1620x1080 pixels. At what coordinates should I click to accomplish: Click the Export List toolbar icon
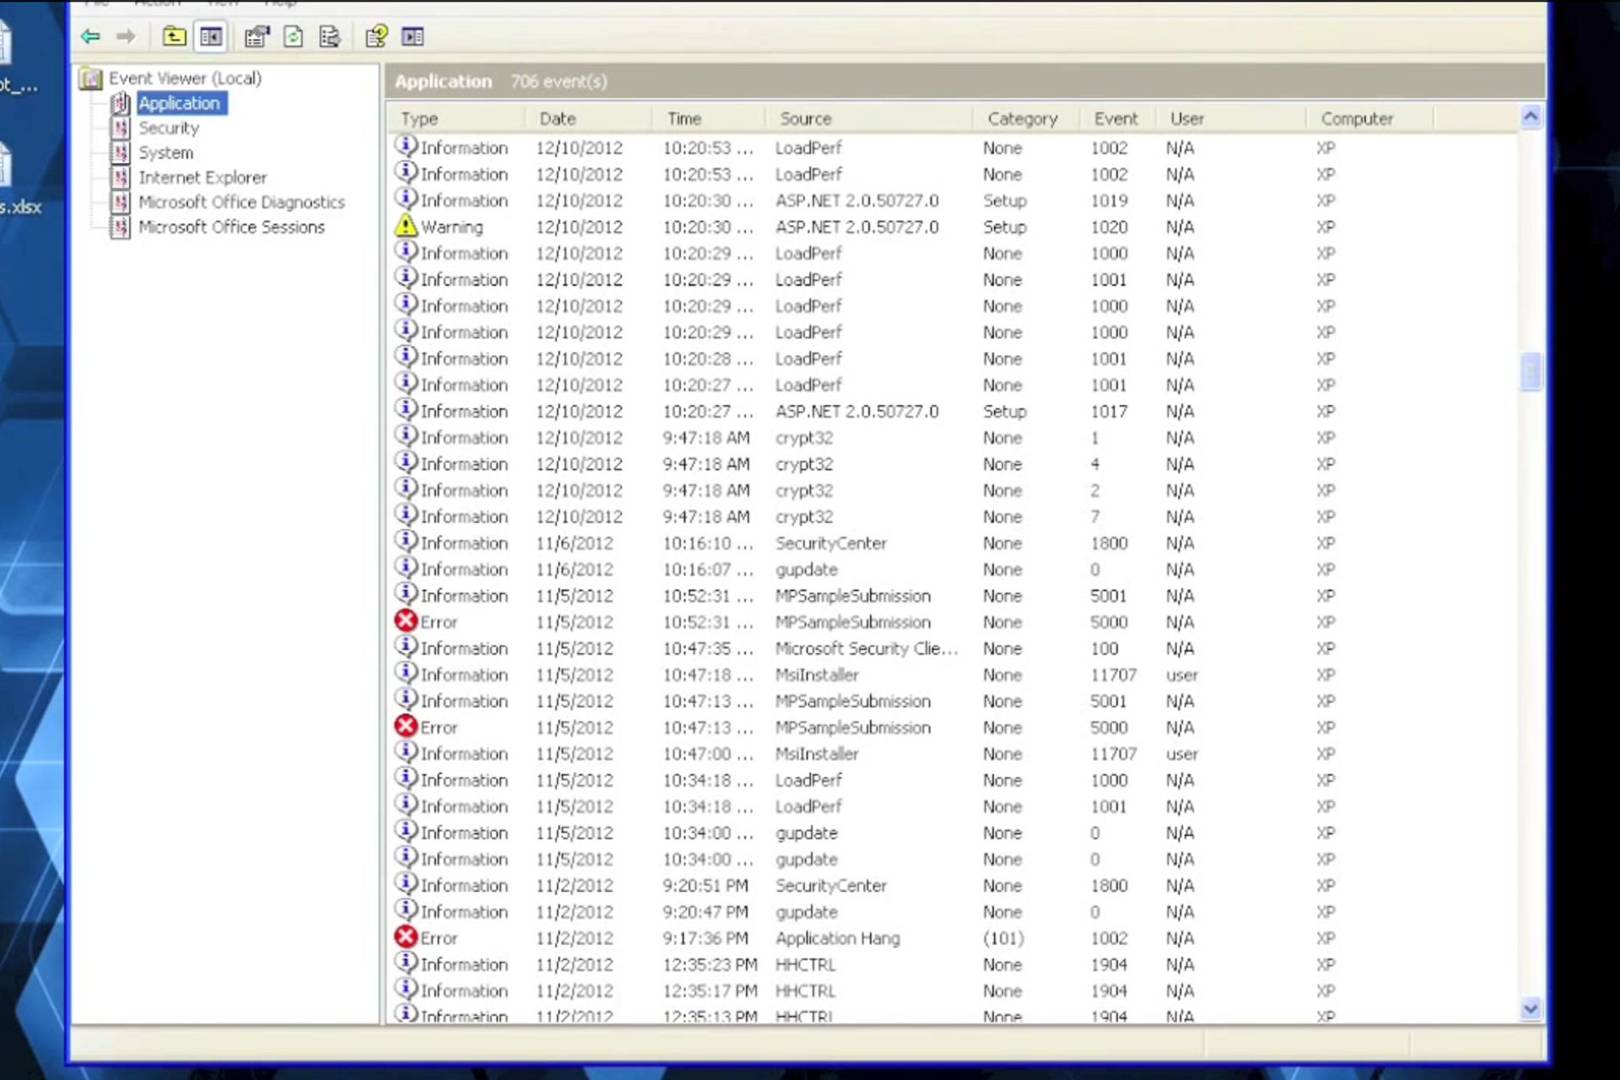point(330,37)
